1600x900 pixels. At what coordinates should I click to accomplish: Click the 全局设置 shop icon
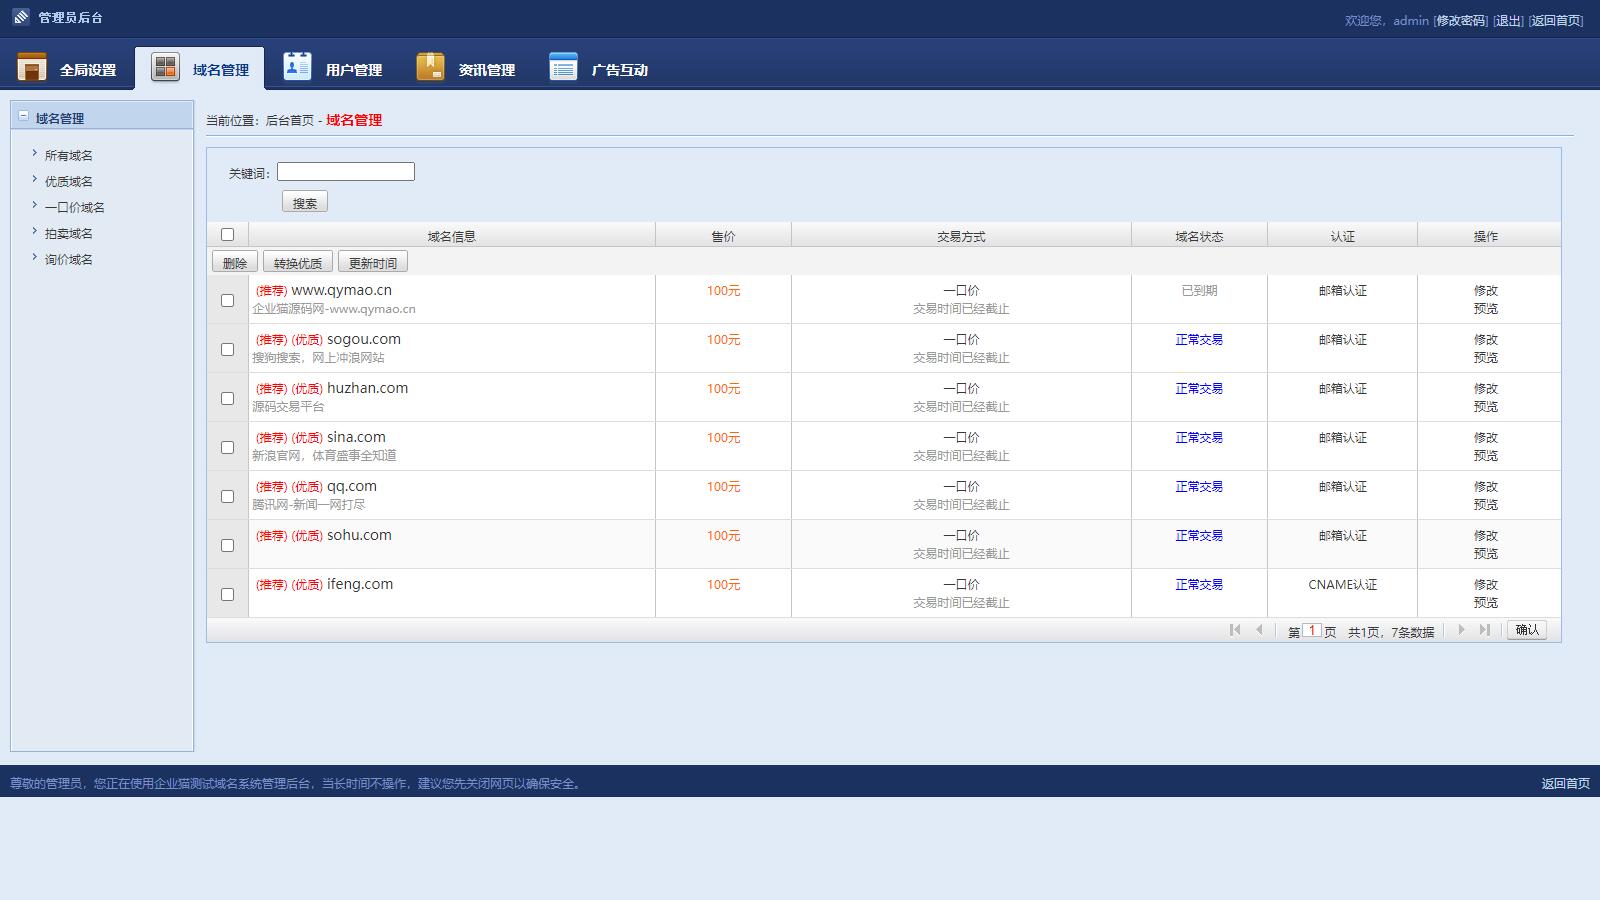(x=32, y=67)
